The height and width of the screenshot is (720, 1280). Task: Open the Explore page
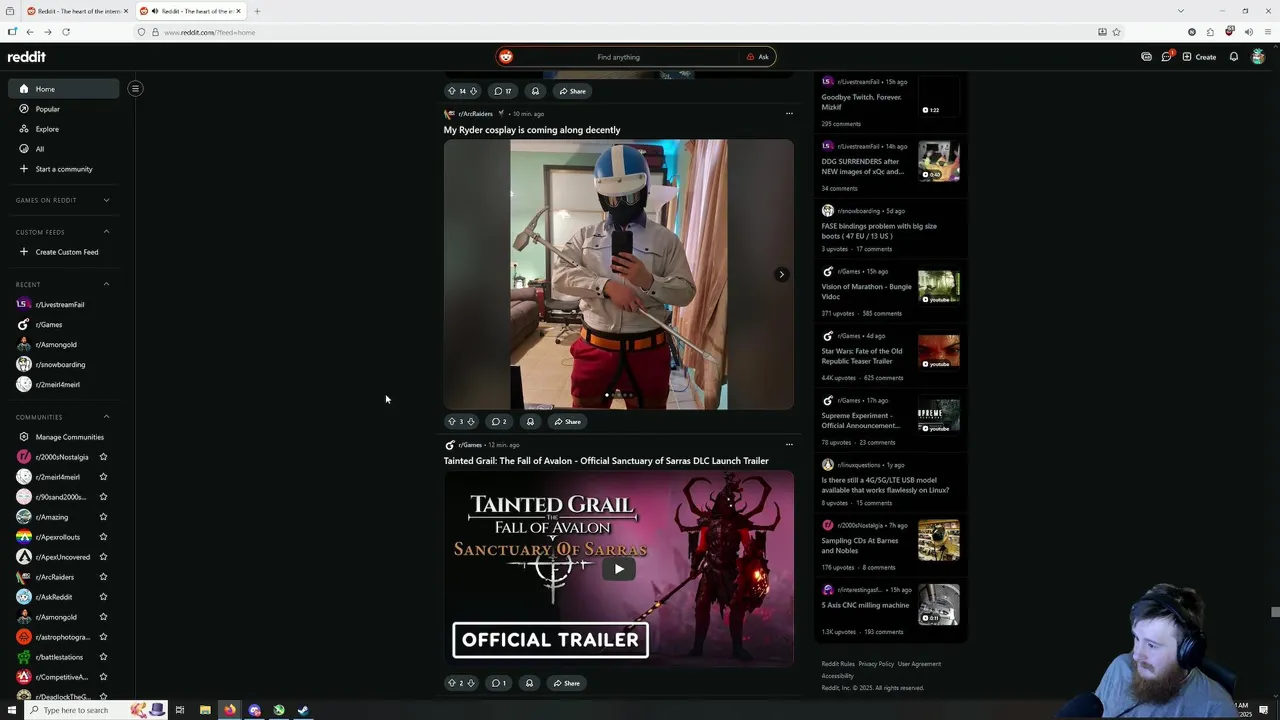pos(64,129)
